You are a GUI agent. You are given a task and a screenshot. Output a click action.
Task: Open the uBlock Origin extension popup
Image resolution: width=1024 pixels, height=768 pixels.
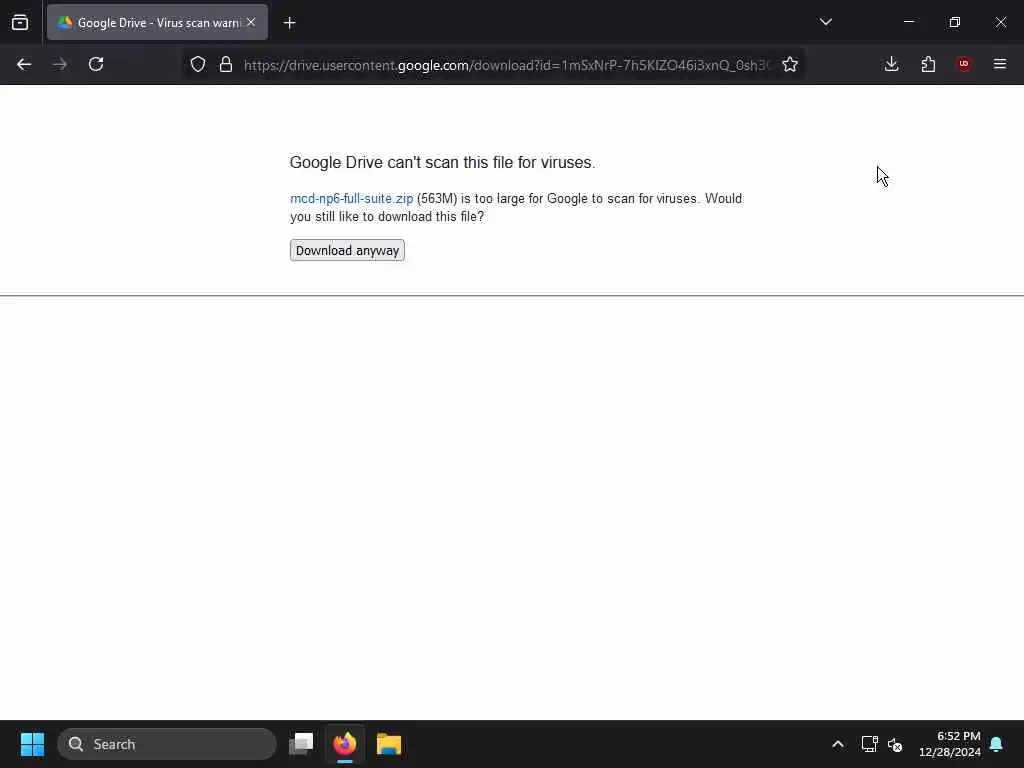click(x=964, y=64)
